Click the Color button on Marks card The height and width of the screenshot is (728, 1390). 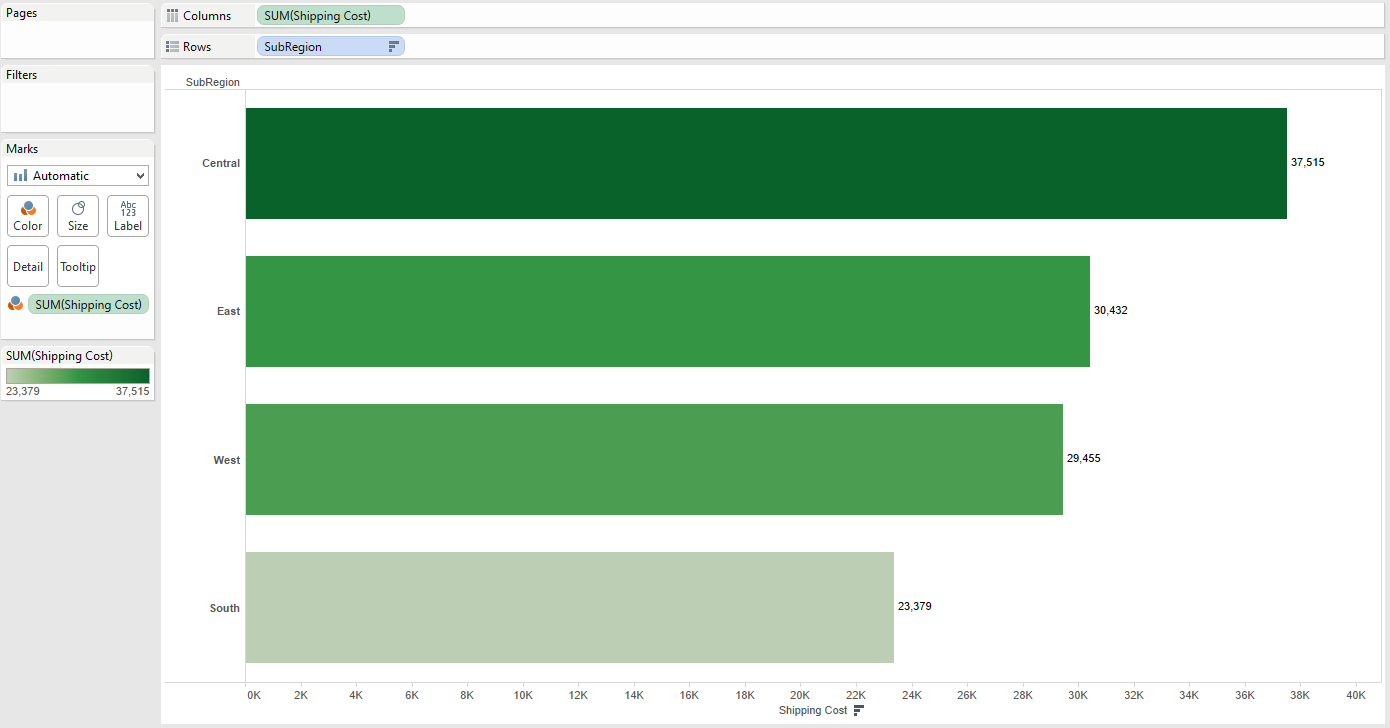click(28, 215)
